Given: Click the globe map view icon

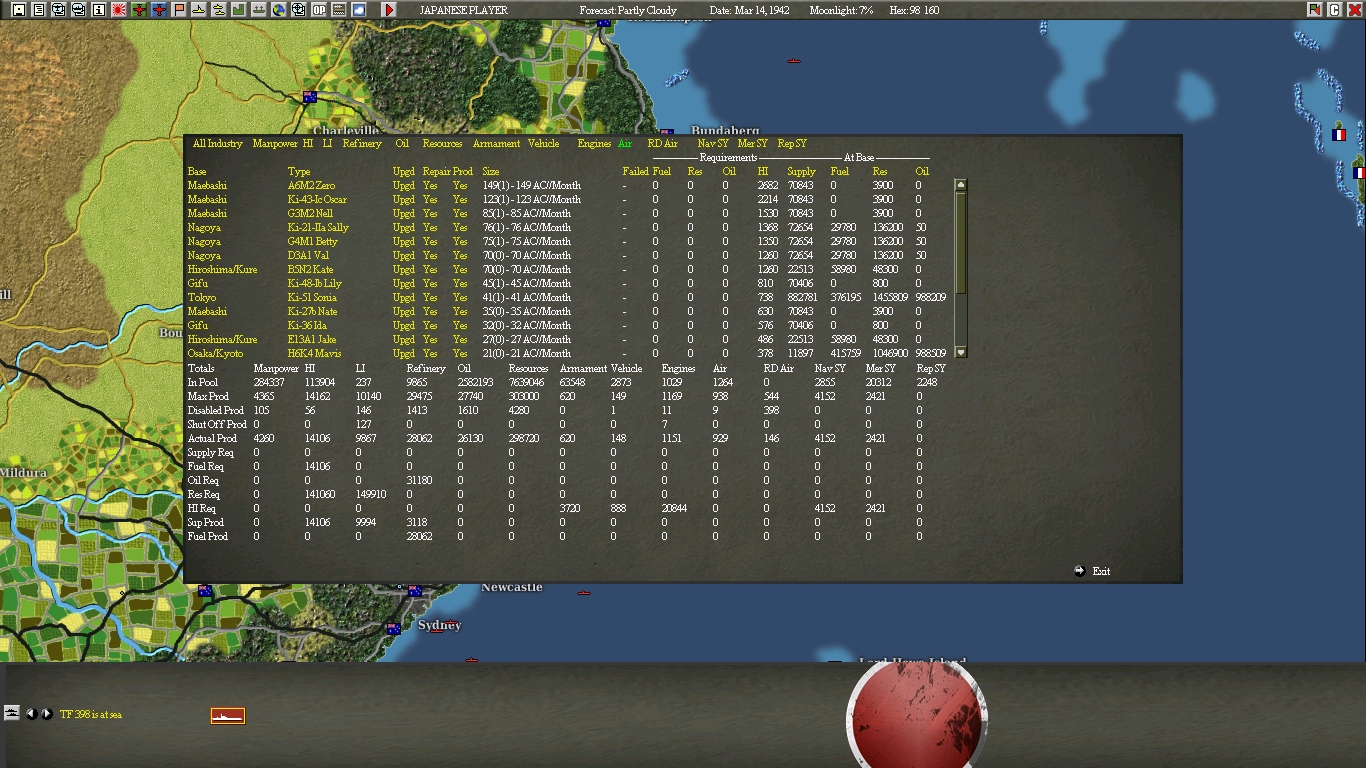Looking at the screenshot, I should click(277, 9).
